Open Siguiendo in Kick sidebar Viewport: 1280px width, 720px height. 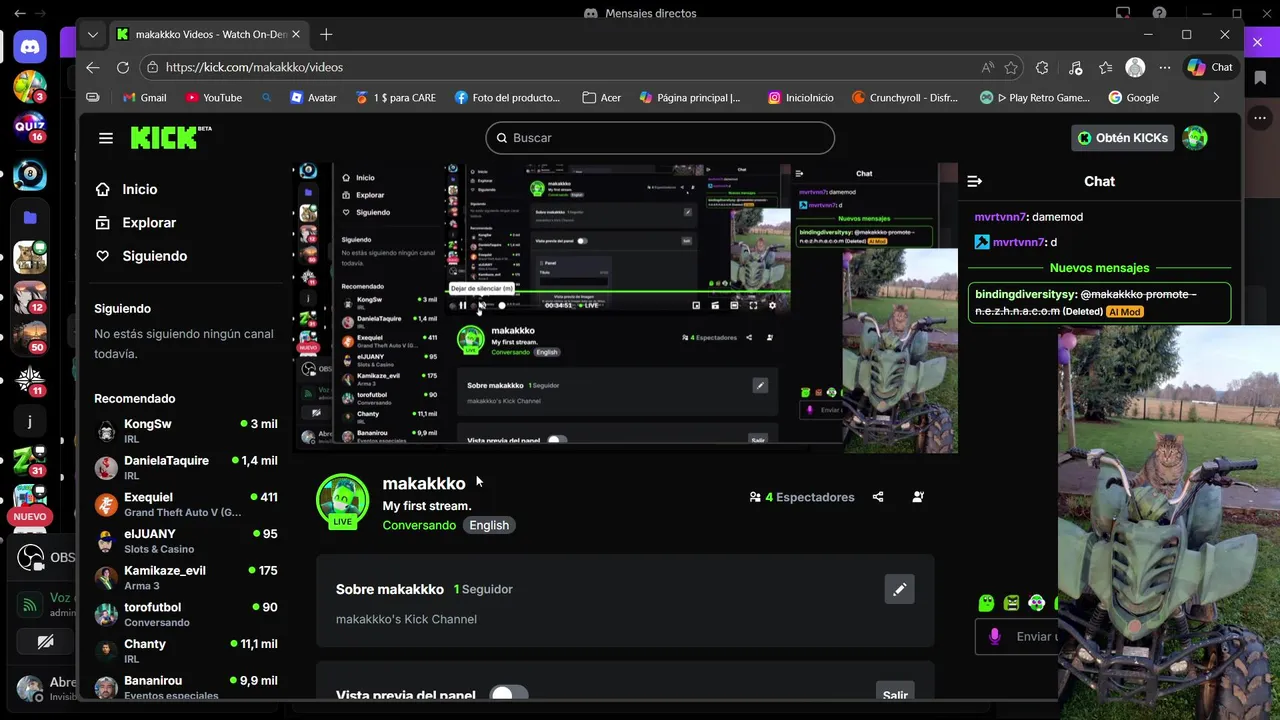pyautogui.click(x=141, y=256)
